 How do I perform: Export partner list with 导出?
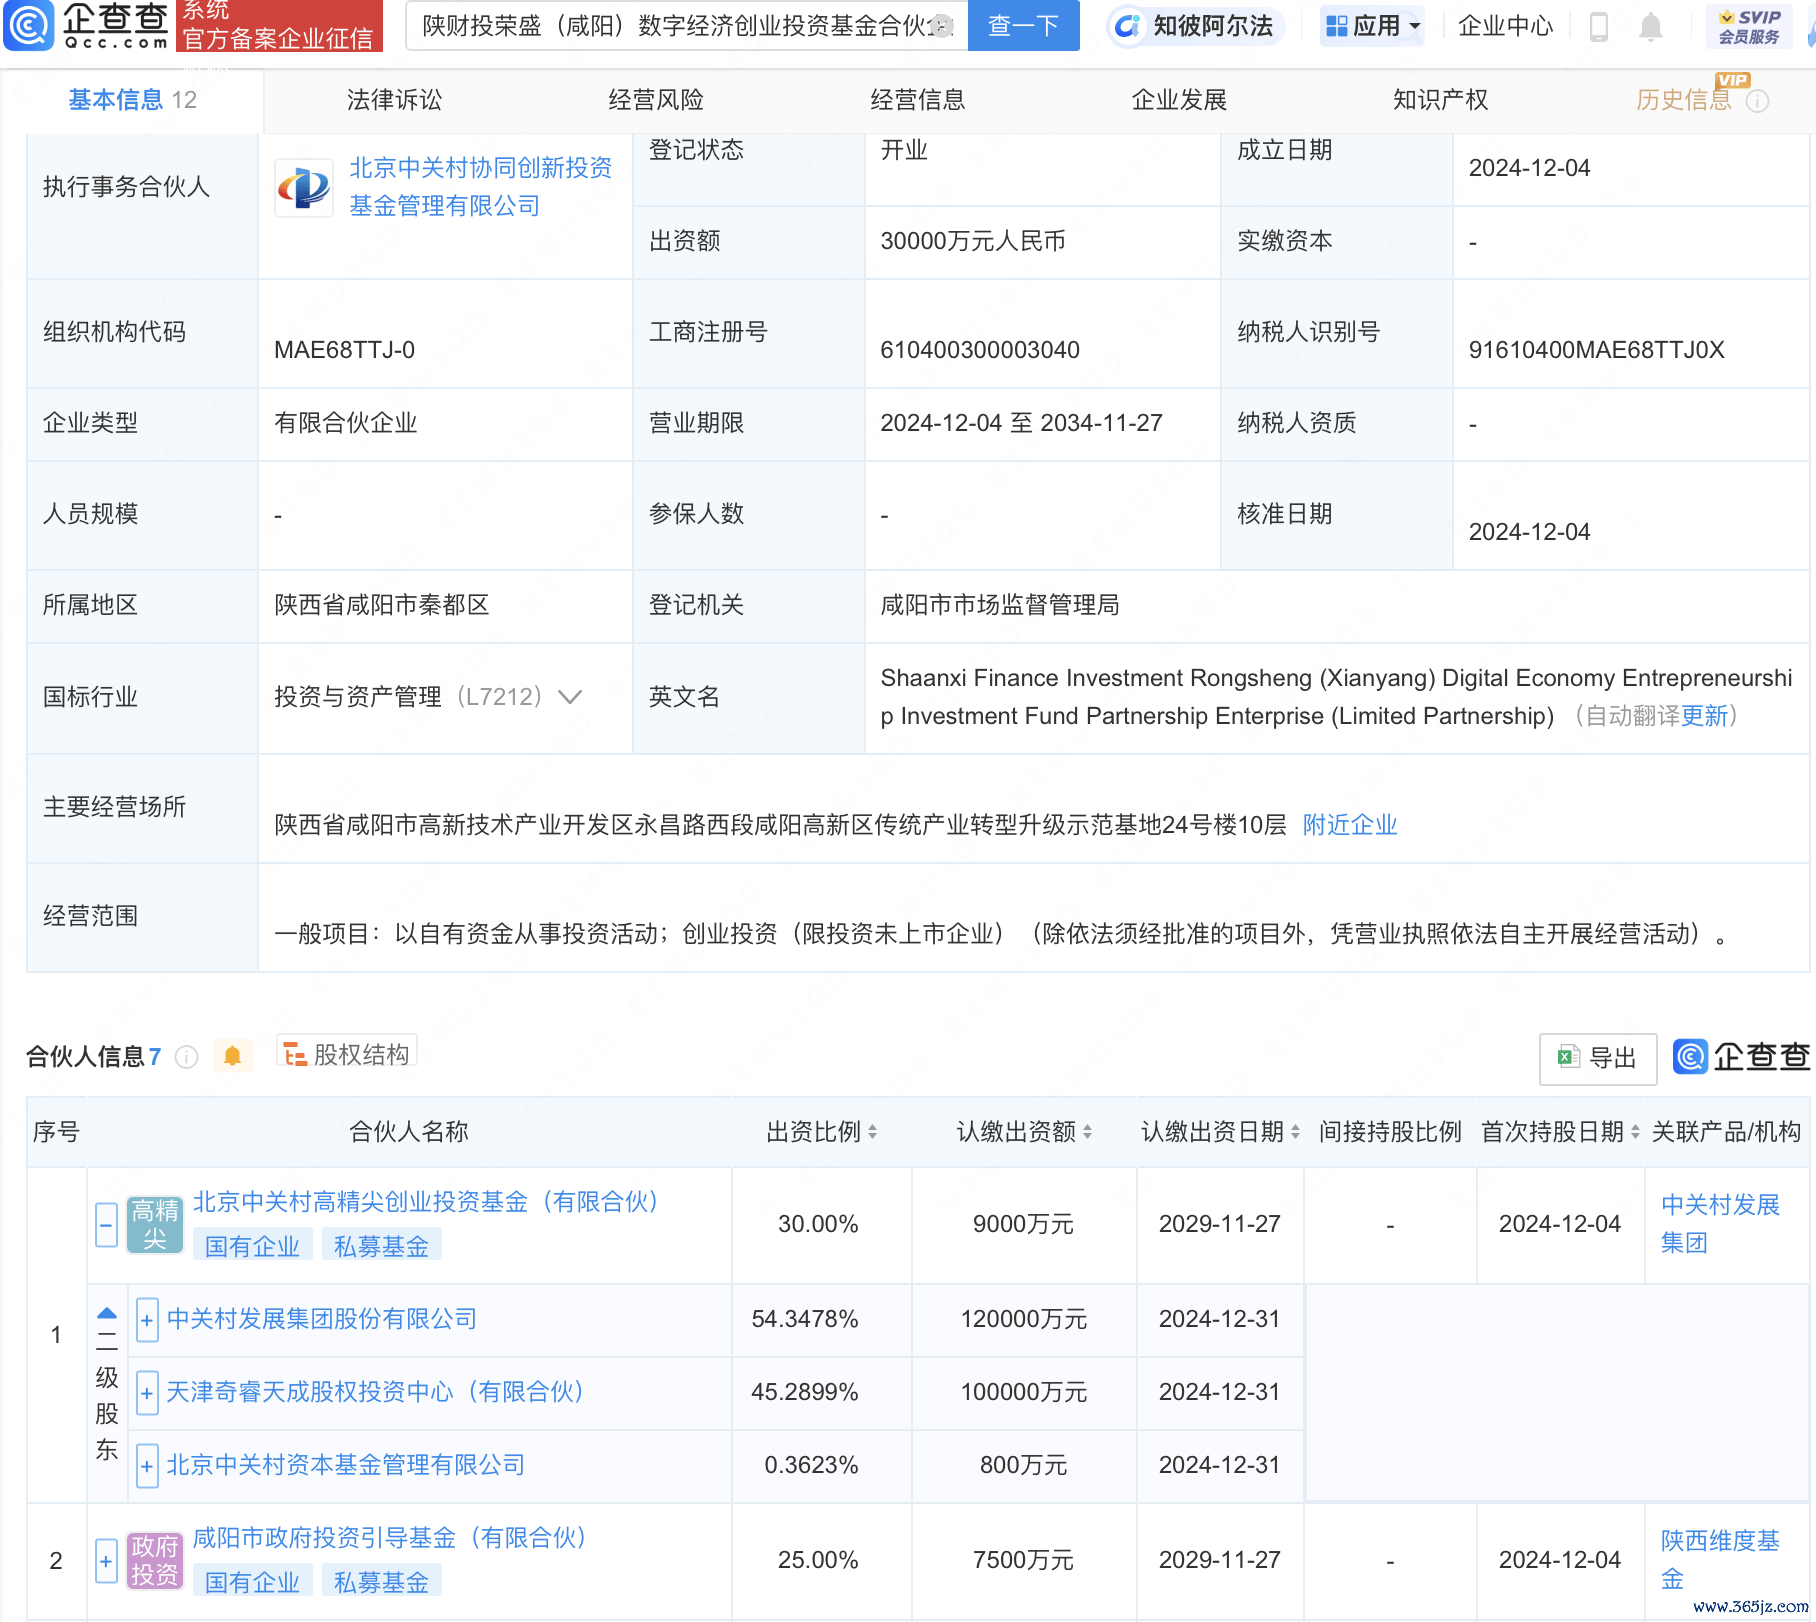1597,1058
